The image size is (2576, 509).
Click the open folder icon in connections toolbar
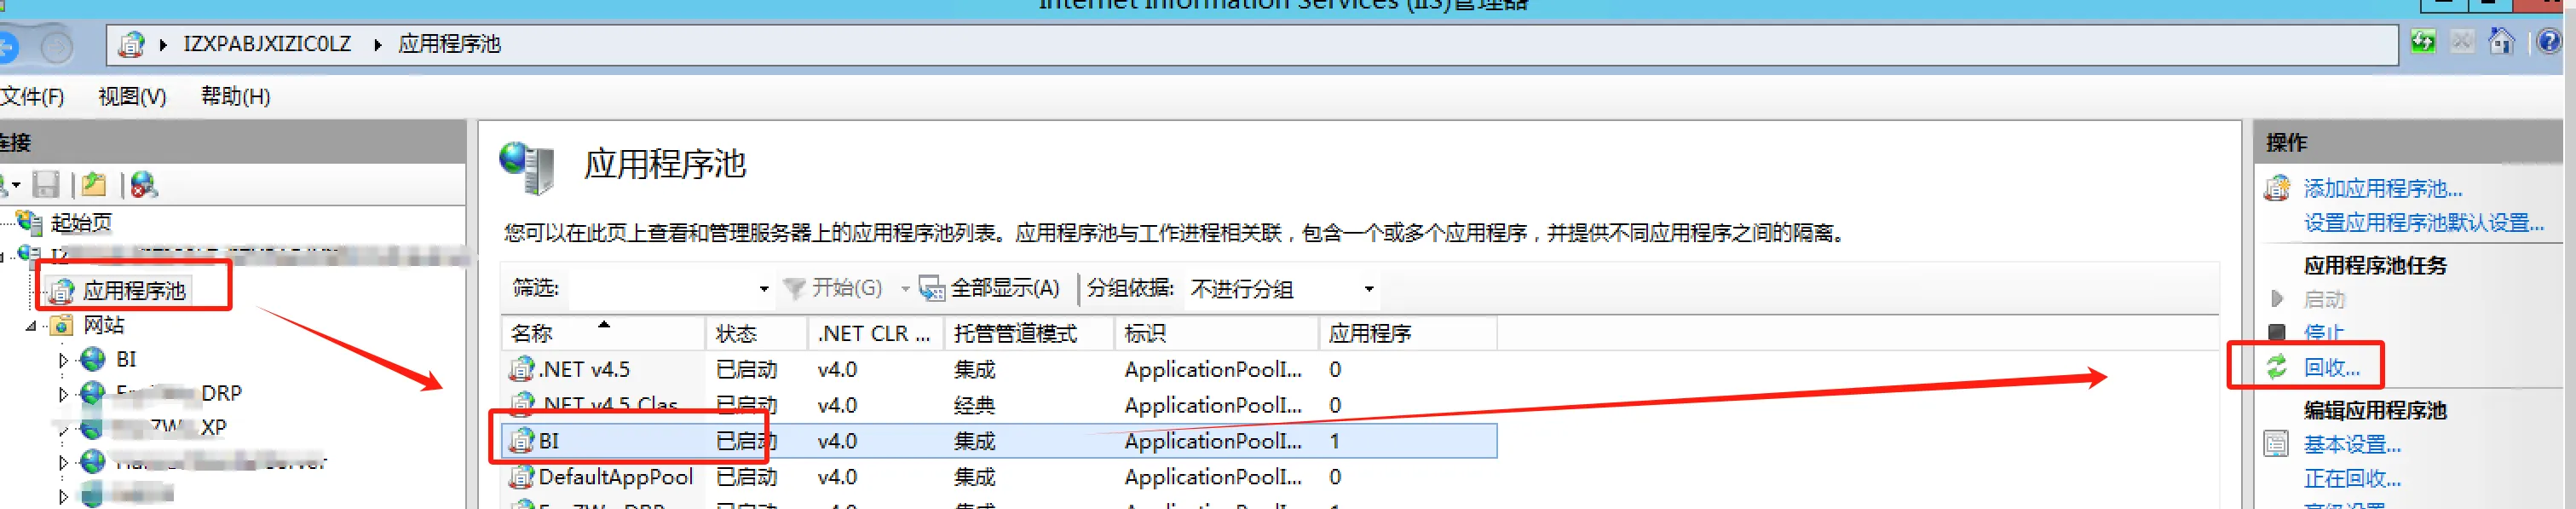tap(94, 185)
